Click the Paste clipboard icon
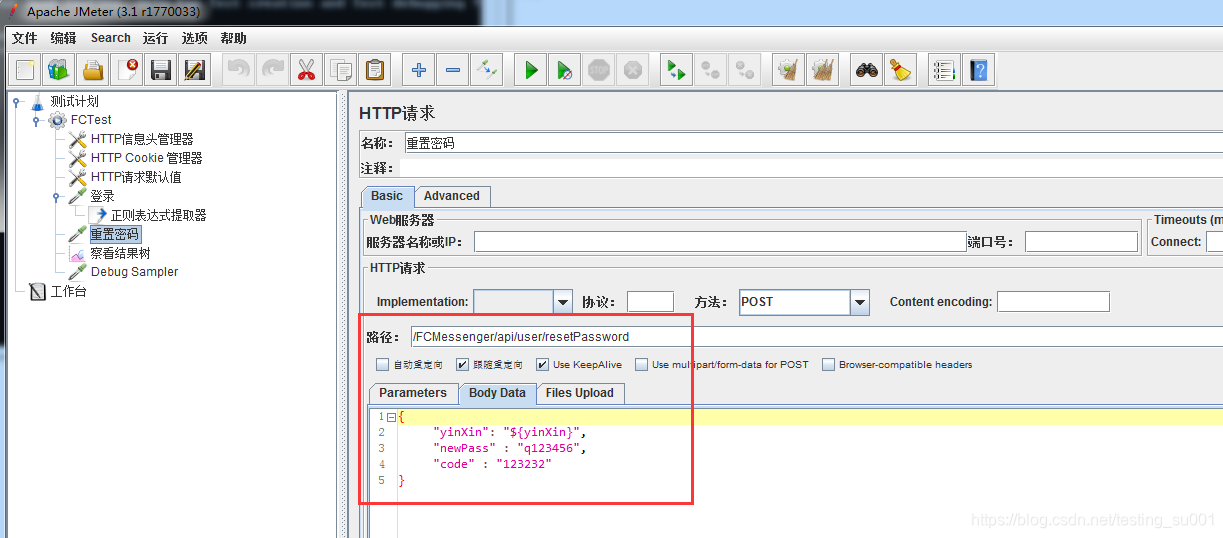 (375, 70)
